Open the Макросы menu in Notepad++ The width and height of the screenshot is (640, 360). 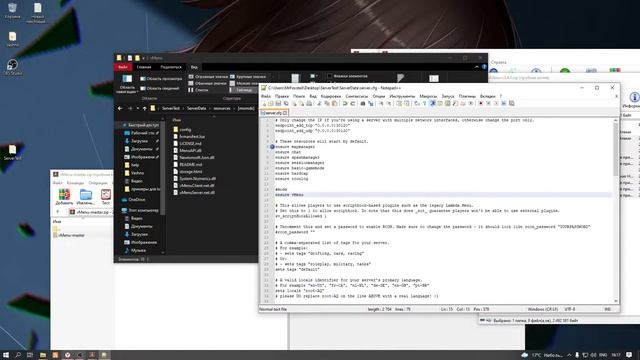click(428, 96)
